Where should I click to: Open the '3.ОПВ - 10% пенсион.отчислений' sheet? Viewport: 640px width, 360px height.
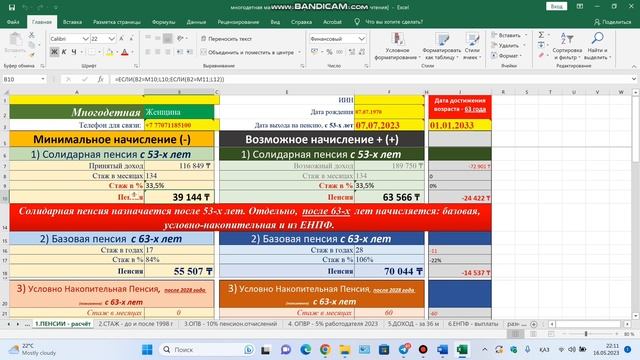click(x=230, y=324)
